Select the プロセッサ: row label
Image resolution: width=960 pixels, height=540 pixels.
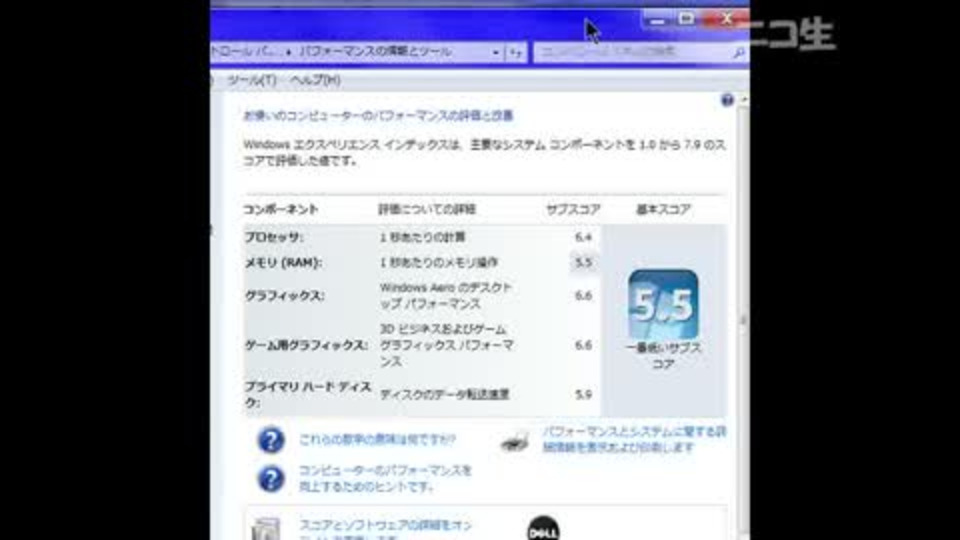(274, 238)
